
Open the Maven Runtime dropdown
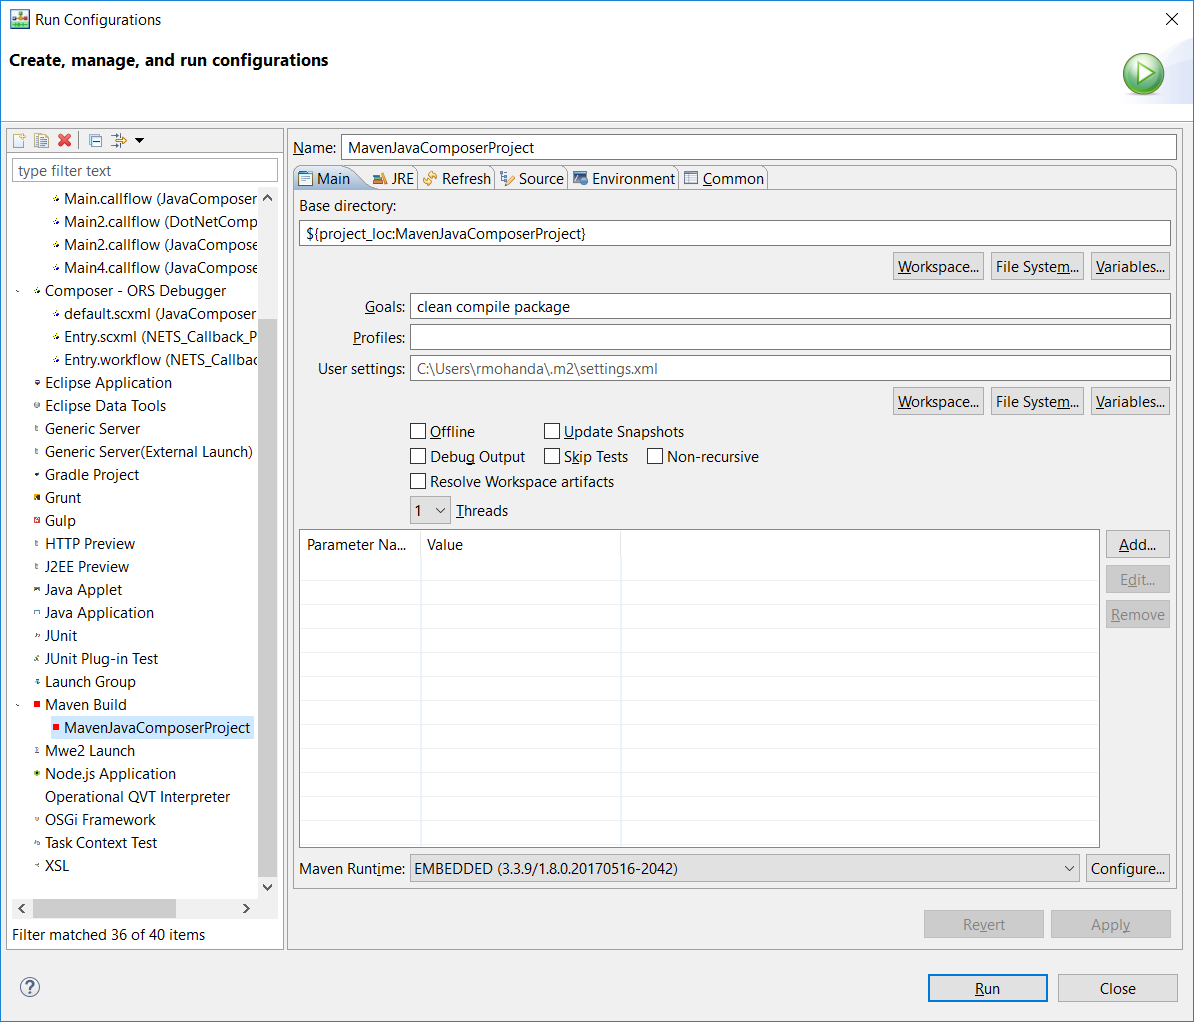(x=745, y=868)
